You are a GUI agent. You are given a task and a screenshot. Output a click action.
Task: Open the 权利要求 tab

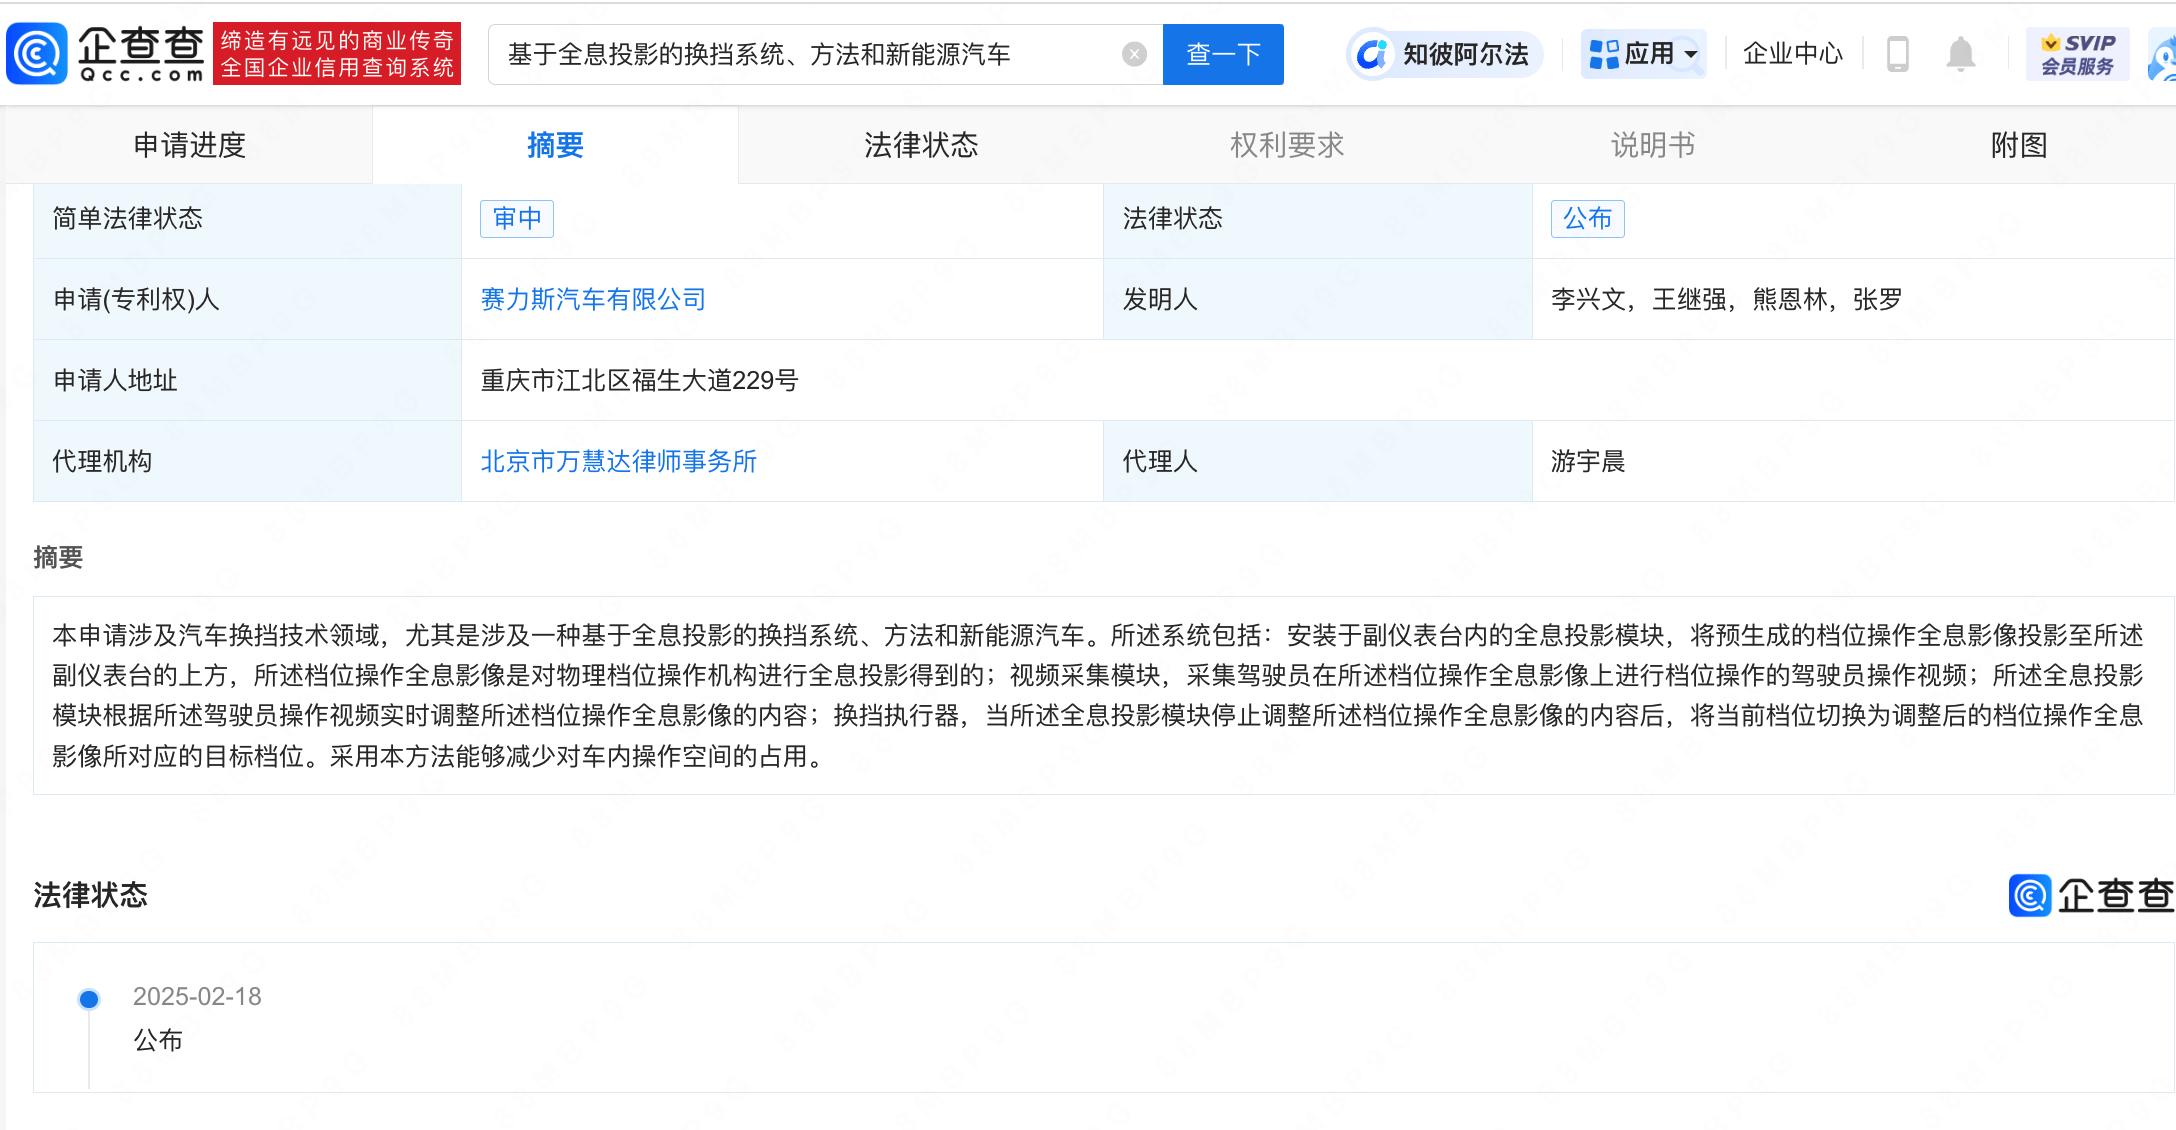1287,145
